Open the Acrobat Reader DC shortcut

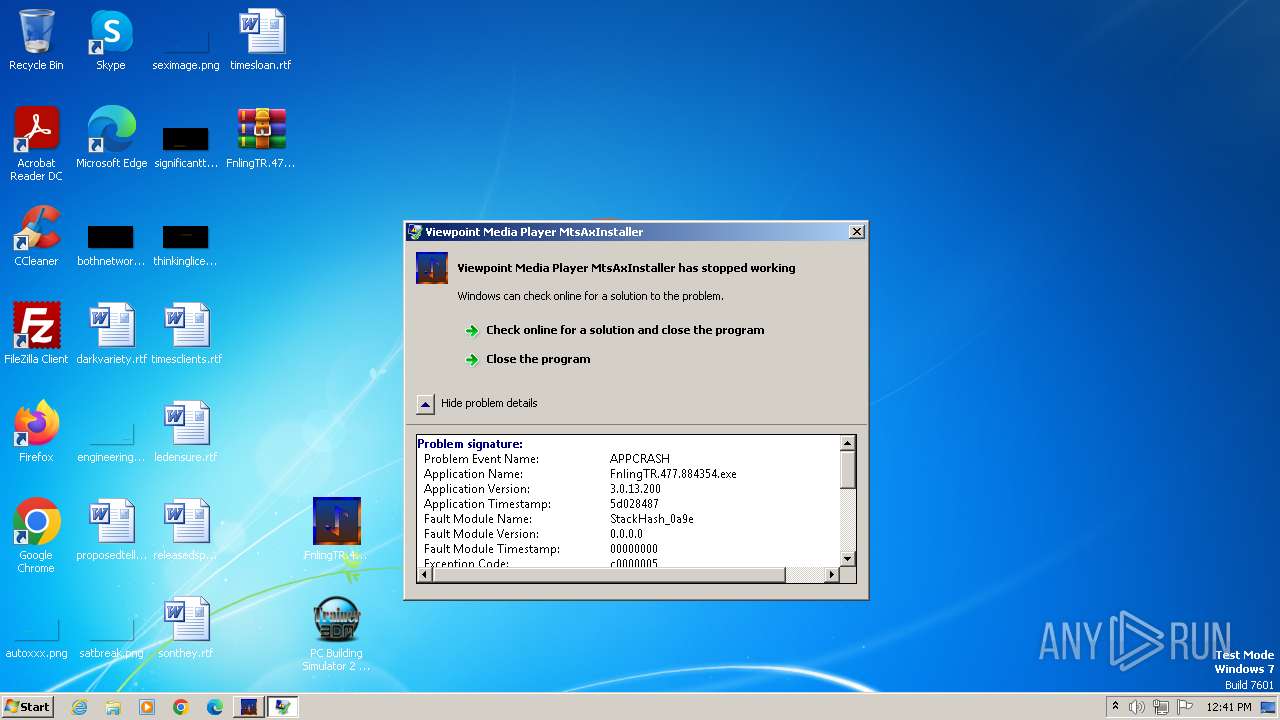coord(36,144)
